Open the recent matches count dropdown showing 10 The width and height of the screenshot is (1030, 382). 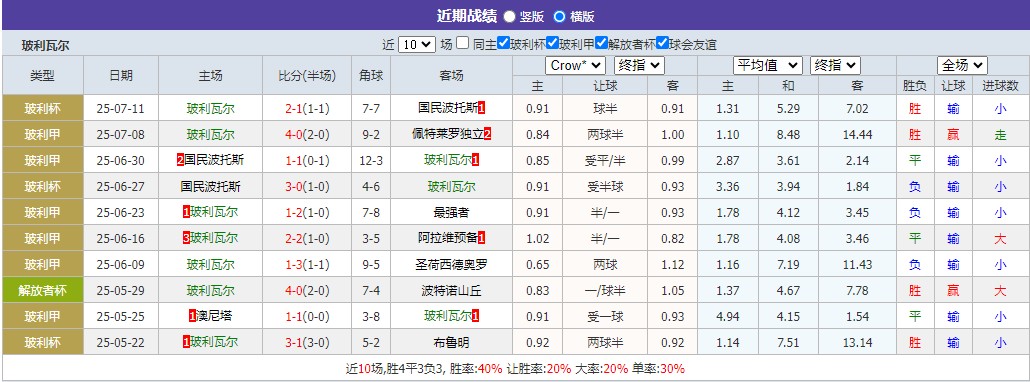point(417,45)
